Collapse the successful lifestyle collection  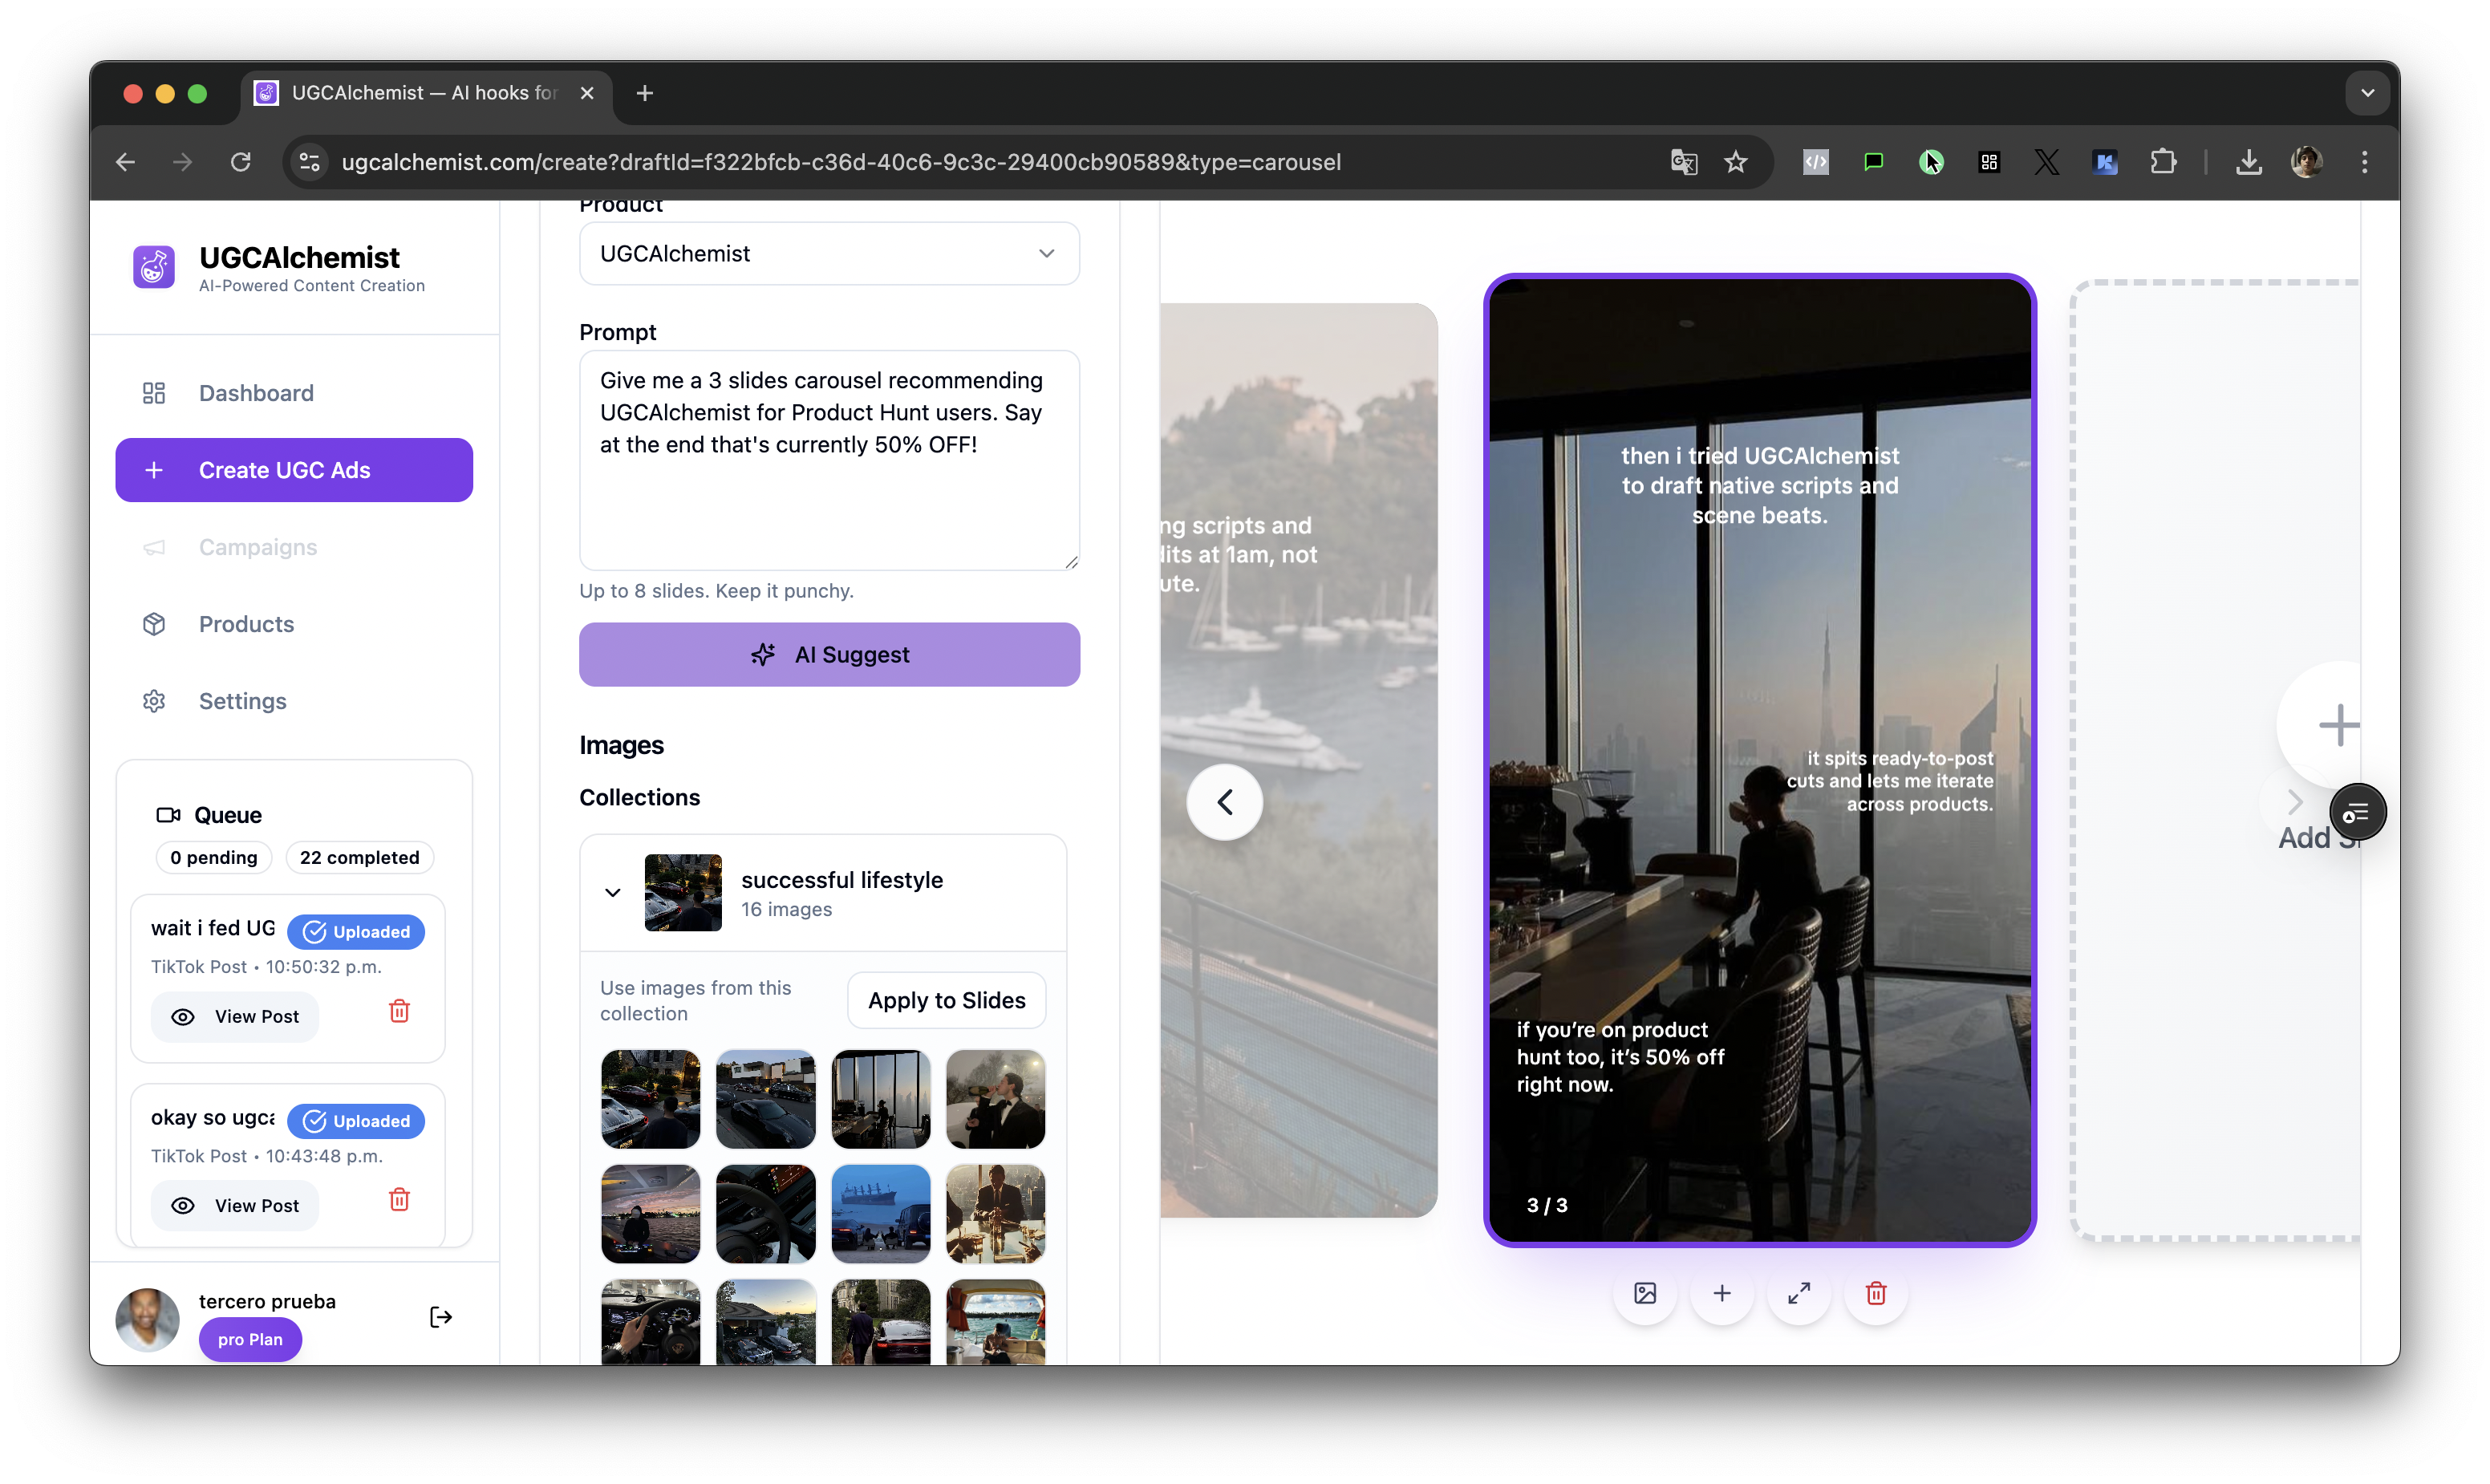tap(613, 893)
